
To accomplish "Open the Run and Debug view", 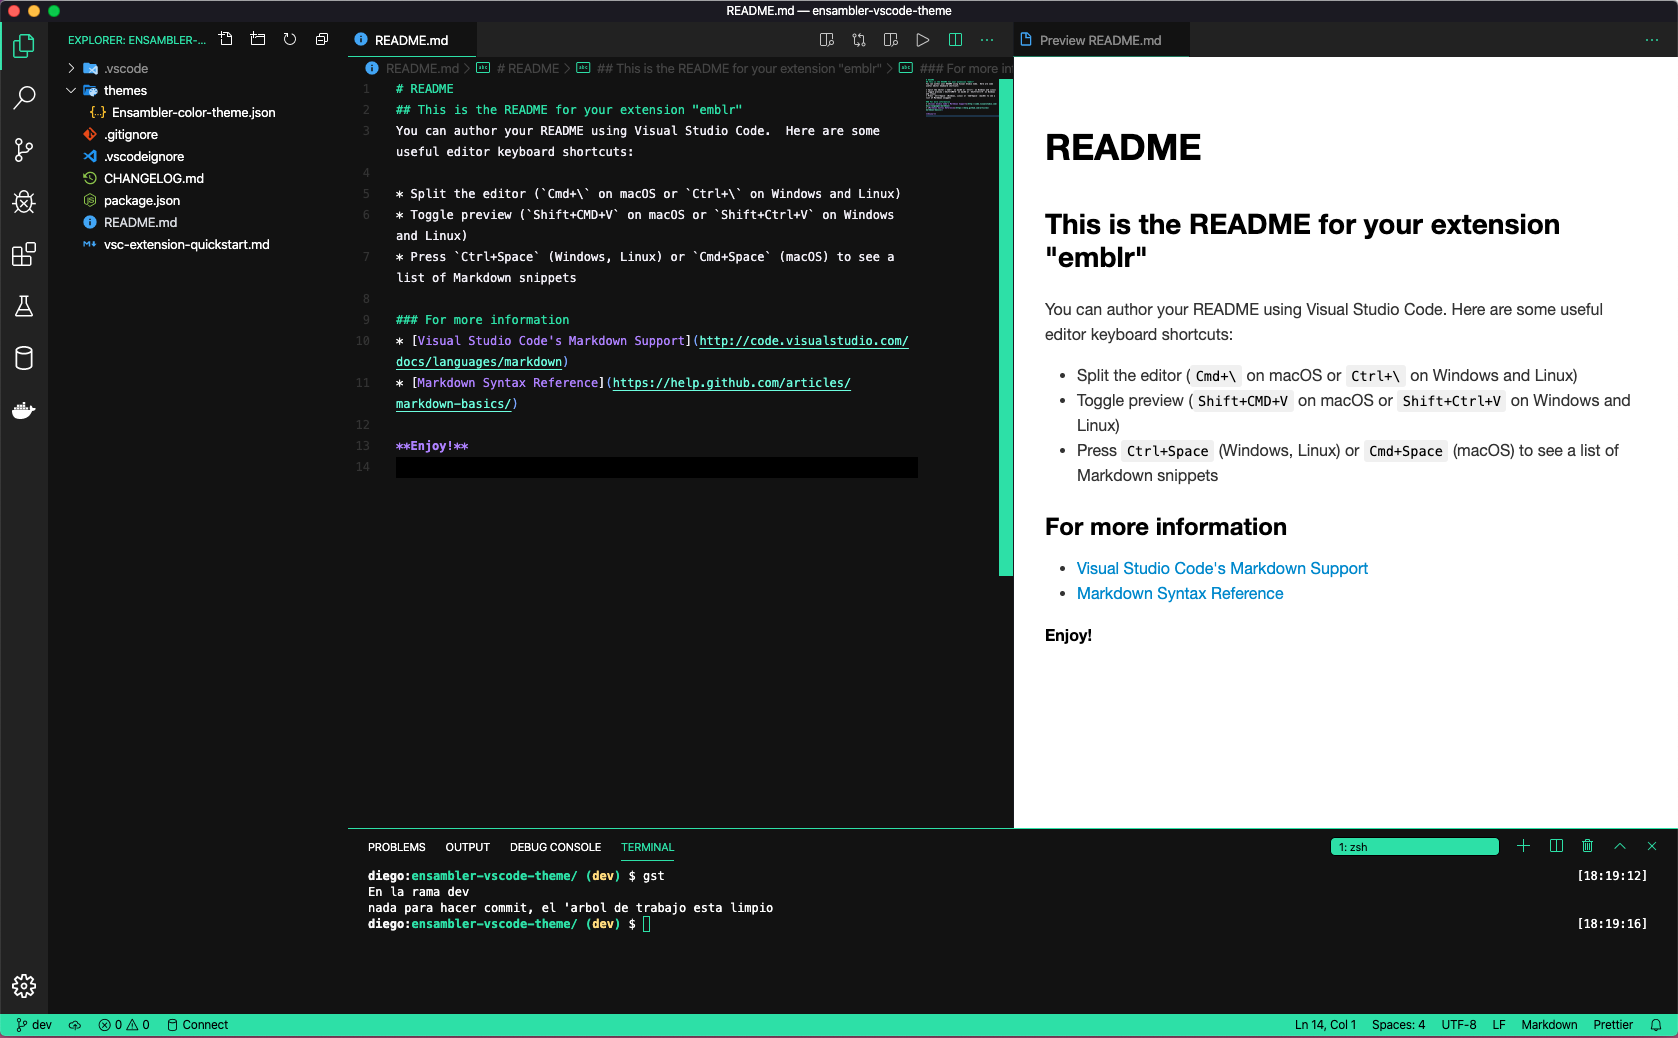I will coord(24,202).
